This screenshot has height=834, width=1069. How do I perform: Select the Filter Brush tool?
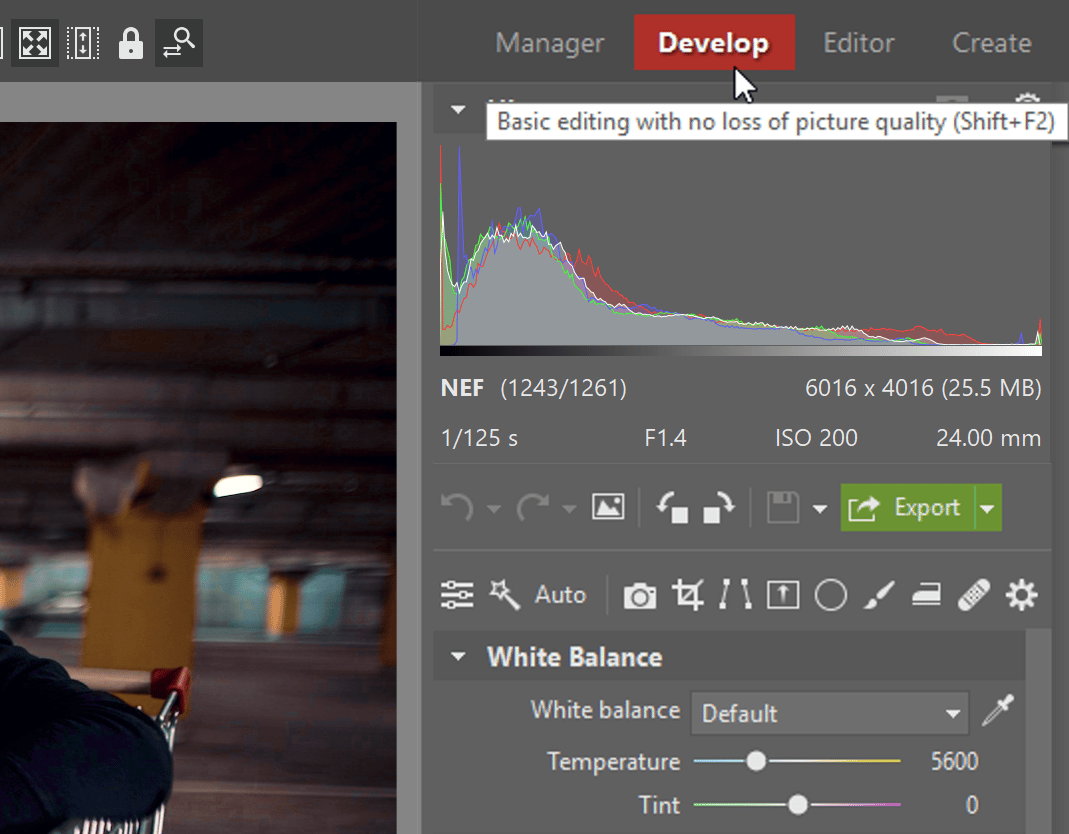click(879, 595)
